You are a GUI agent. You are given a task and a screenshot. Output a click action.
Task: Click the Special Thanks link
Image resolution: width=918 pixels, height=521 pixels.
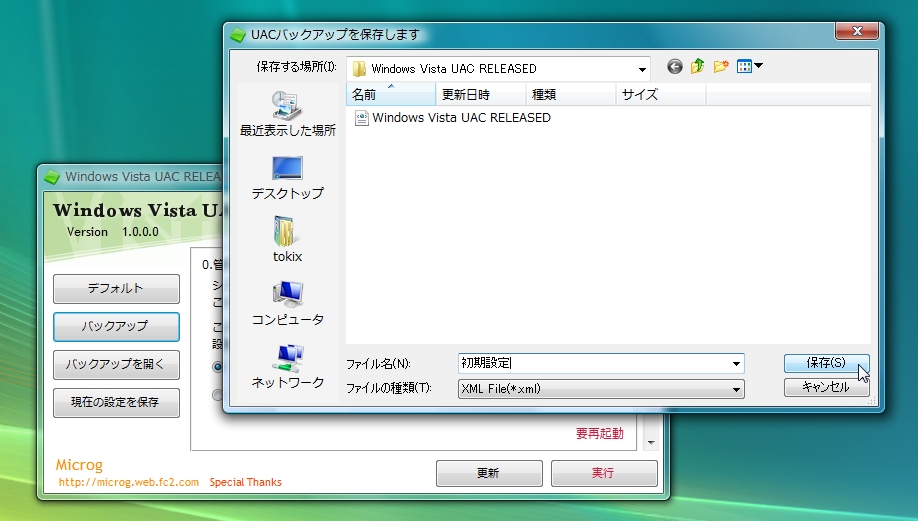(245, 482)
